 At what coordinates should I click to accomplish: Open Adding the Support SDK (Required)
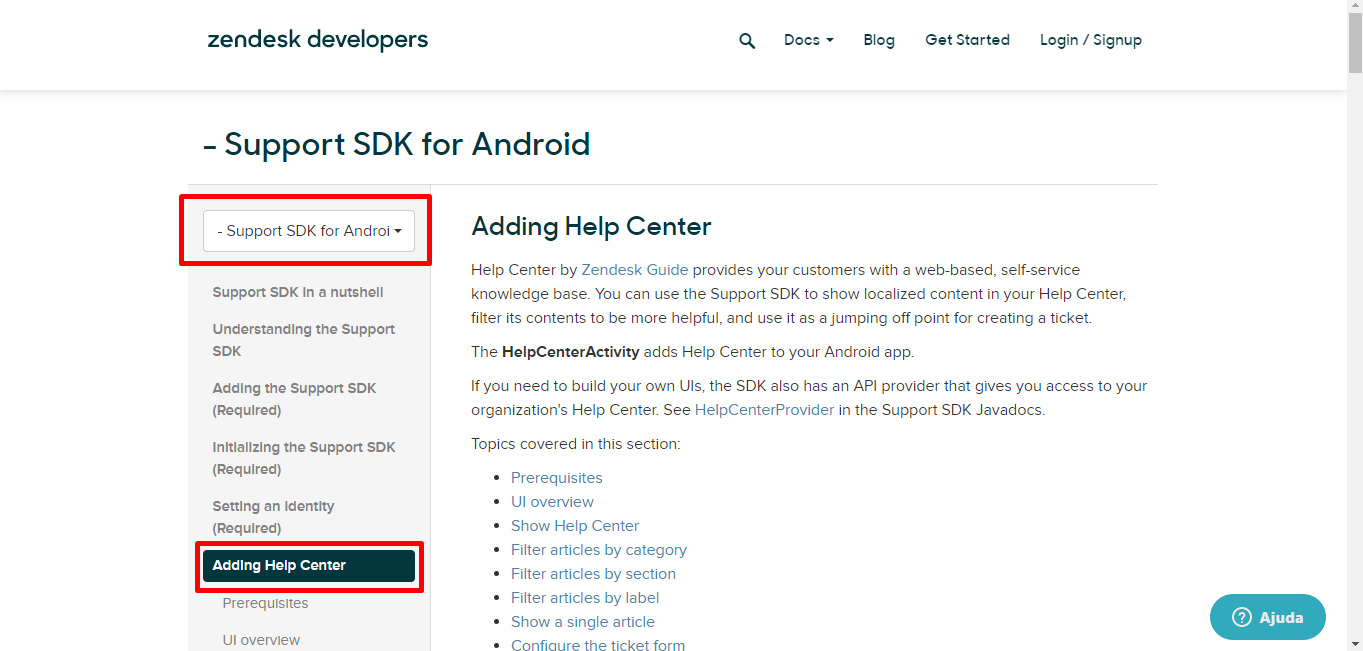tap(294, 399)
